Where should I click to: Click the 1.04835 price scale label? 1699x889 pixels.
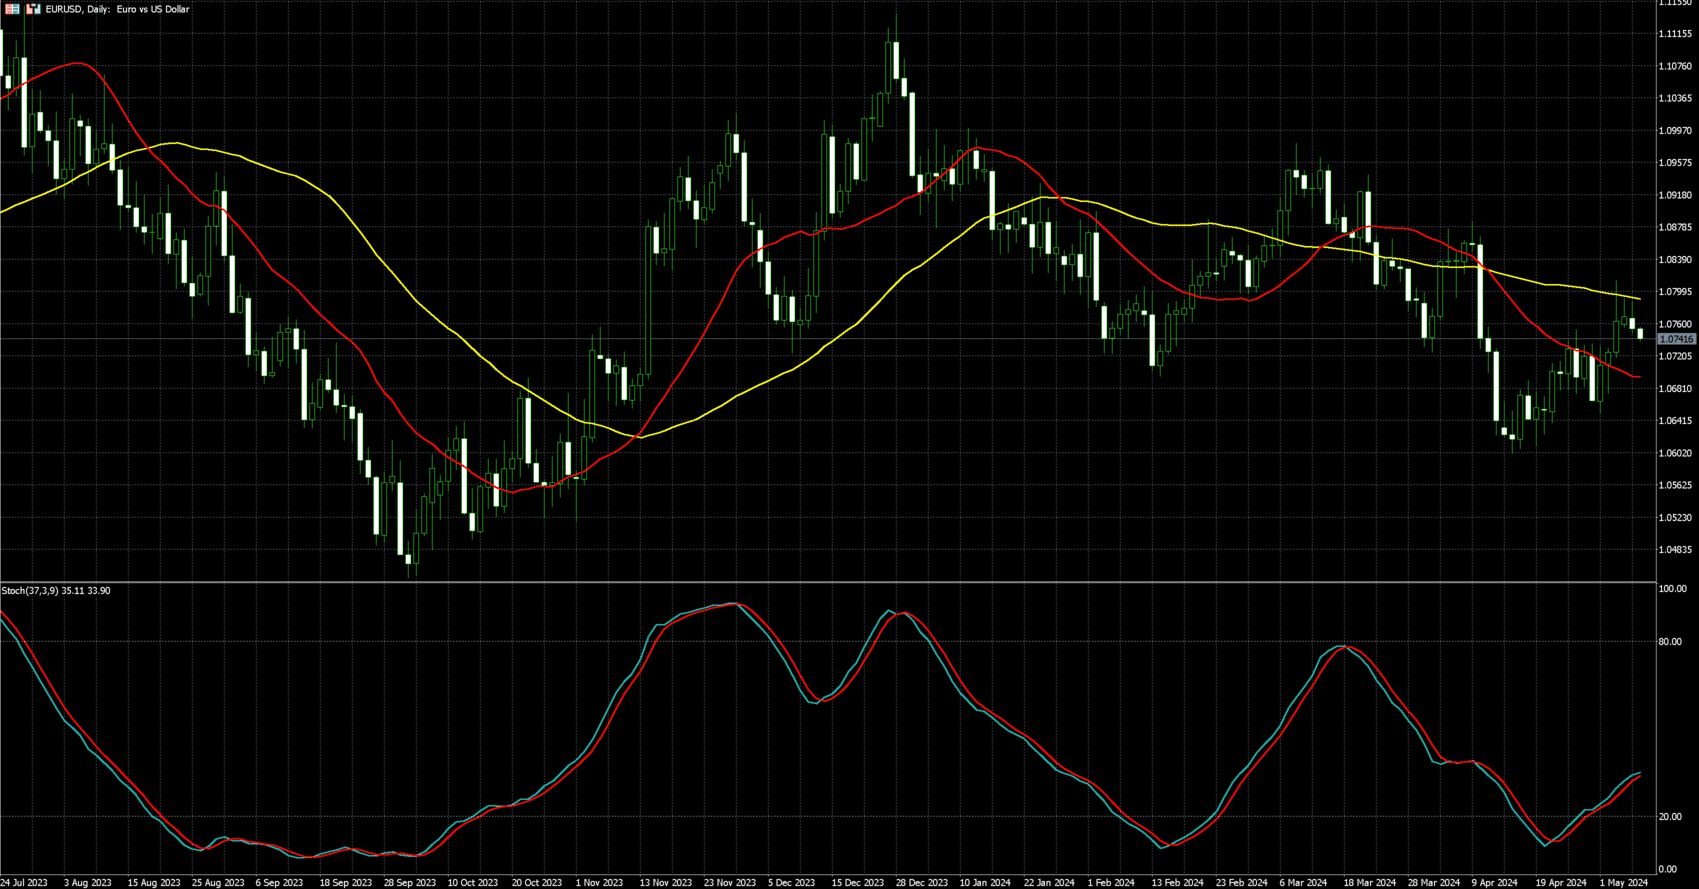[1675, 550]
